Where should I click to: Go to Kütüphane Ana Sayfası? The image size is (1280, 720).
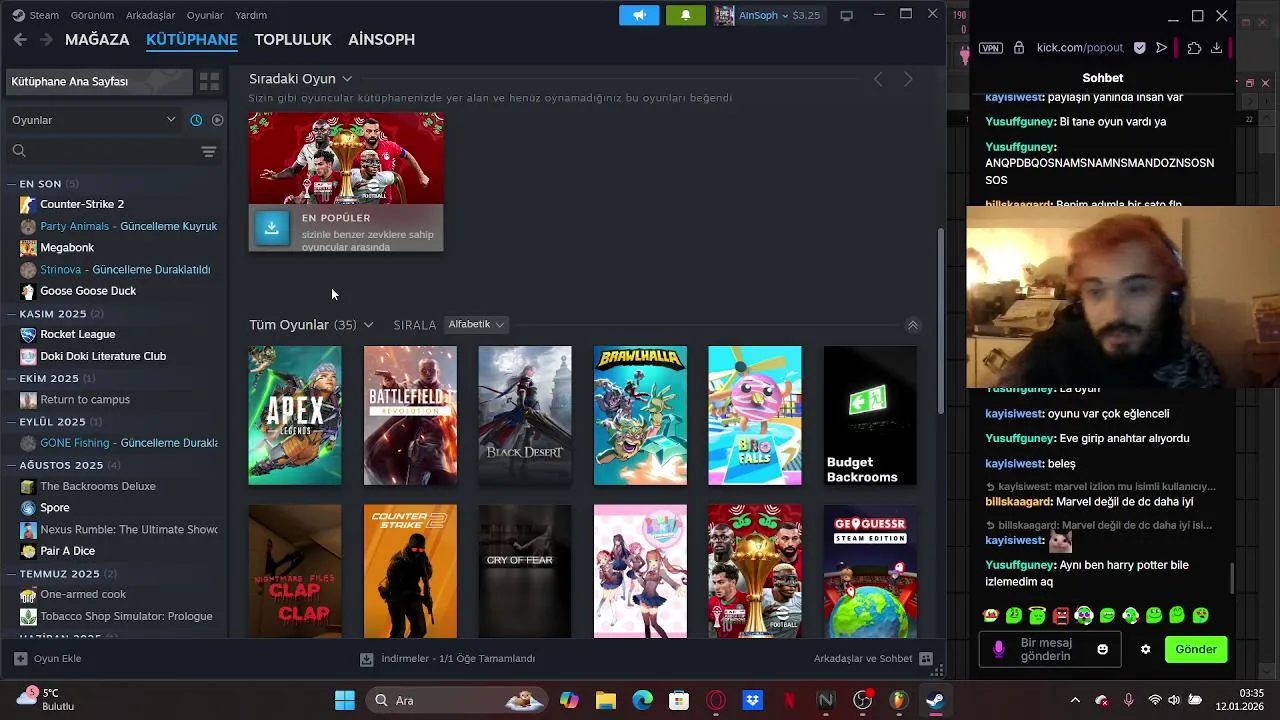click(x=98, y=81)
